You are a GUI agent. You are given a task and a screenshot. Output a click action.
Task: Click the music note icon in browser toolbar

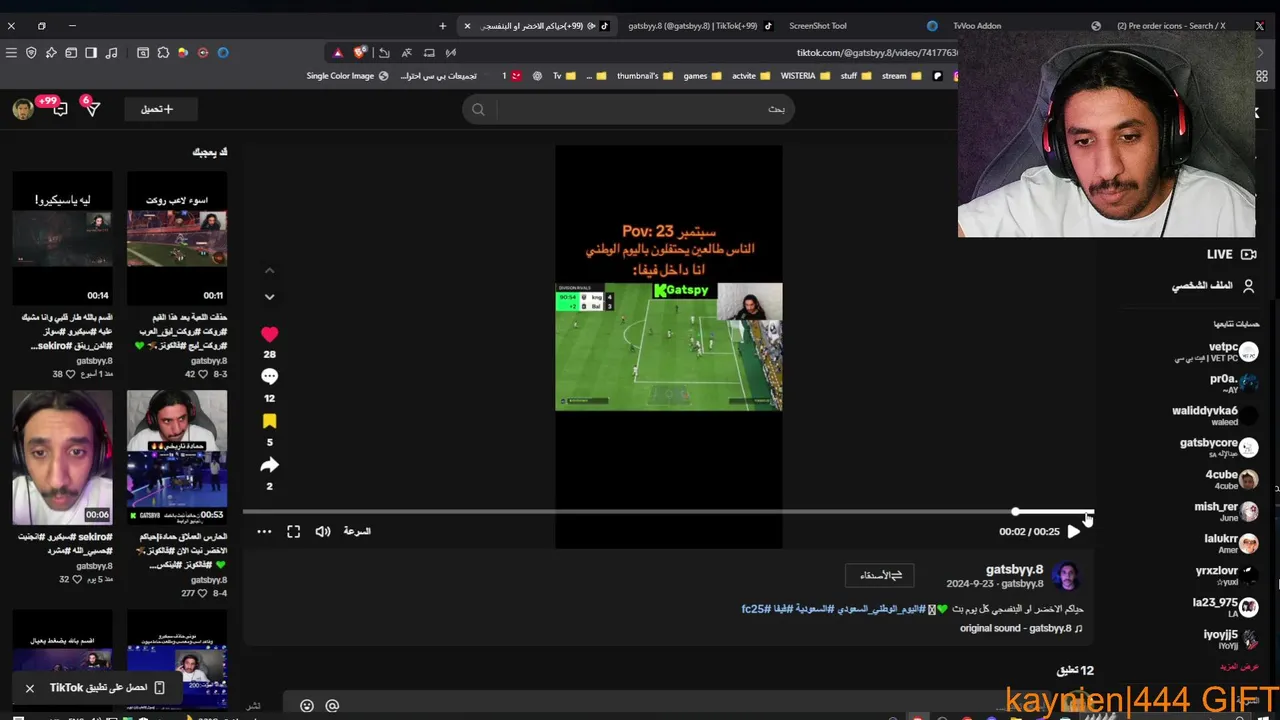tap(111, 53)
